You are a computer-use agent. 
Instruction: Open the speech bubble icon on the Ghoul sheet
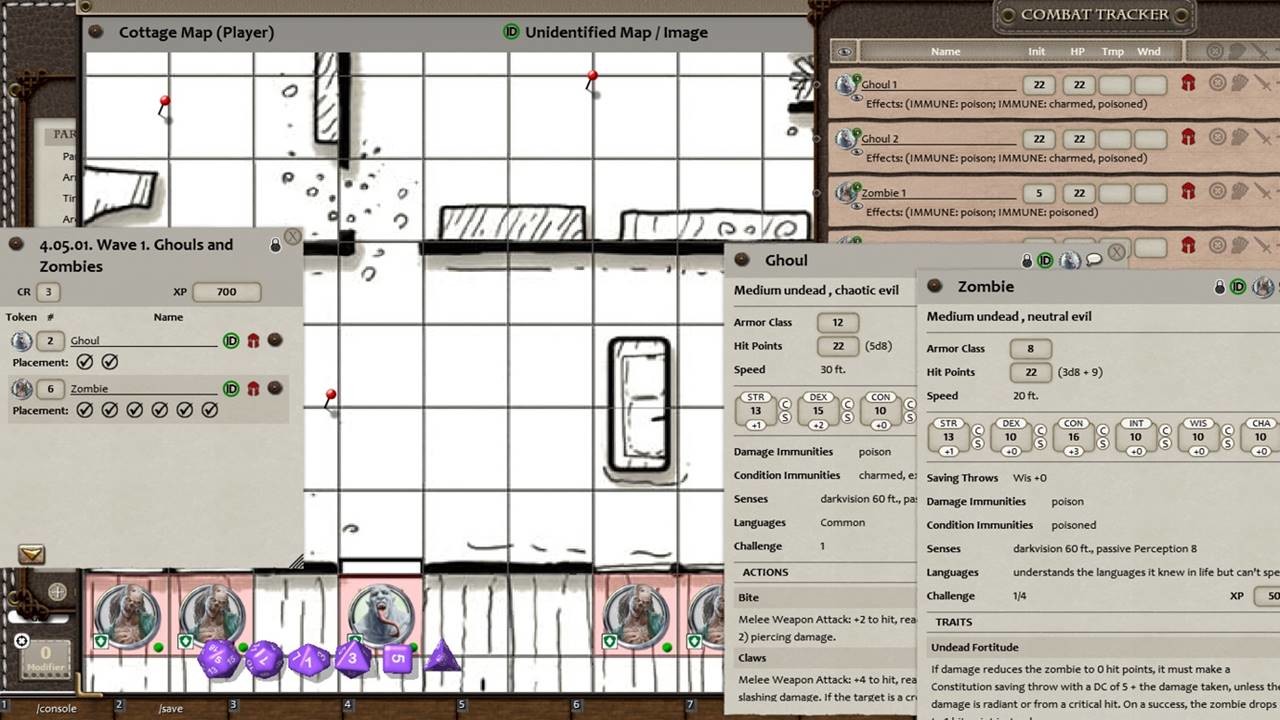[1095, 260]
